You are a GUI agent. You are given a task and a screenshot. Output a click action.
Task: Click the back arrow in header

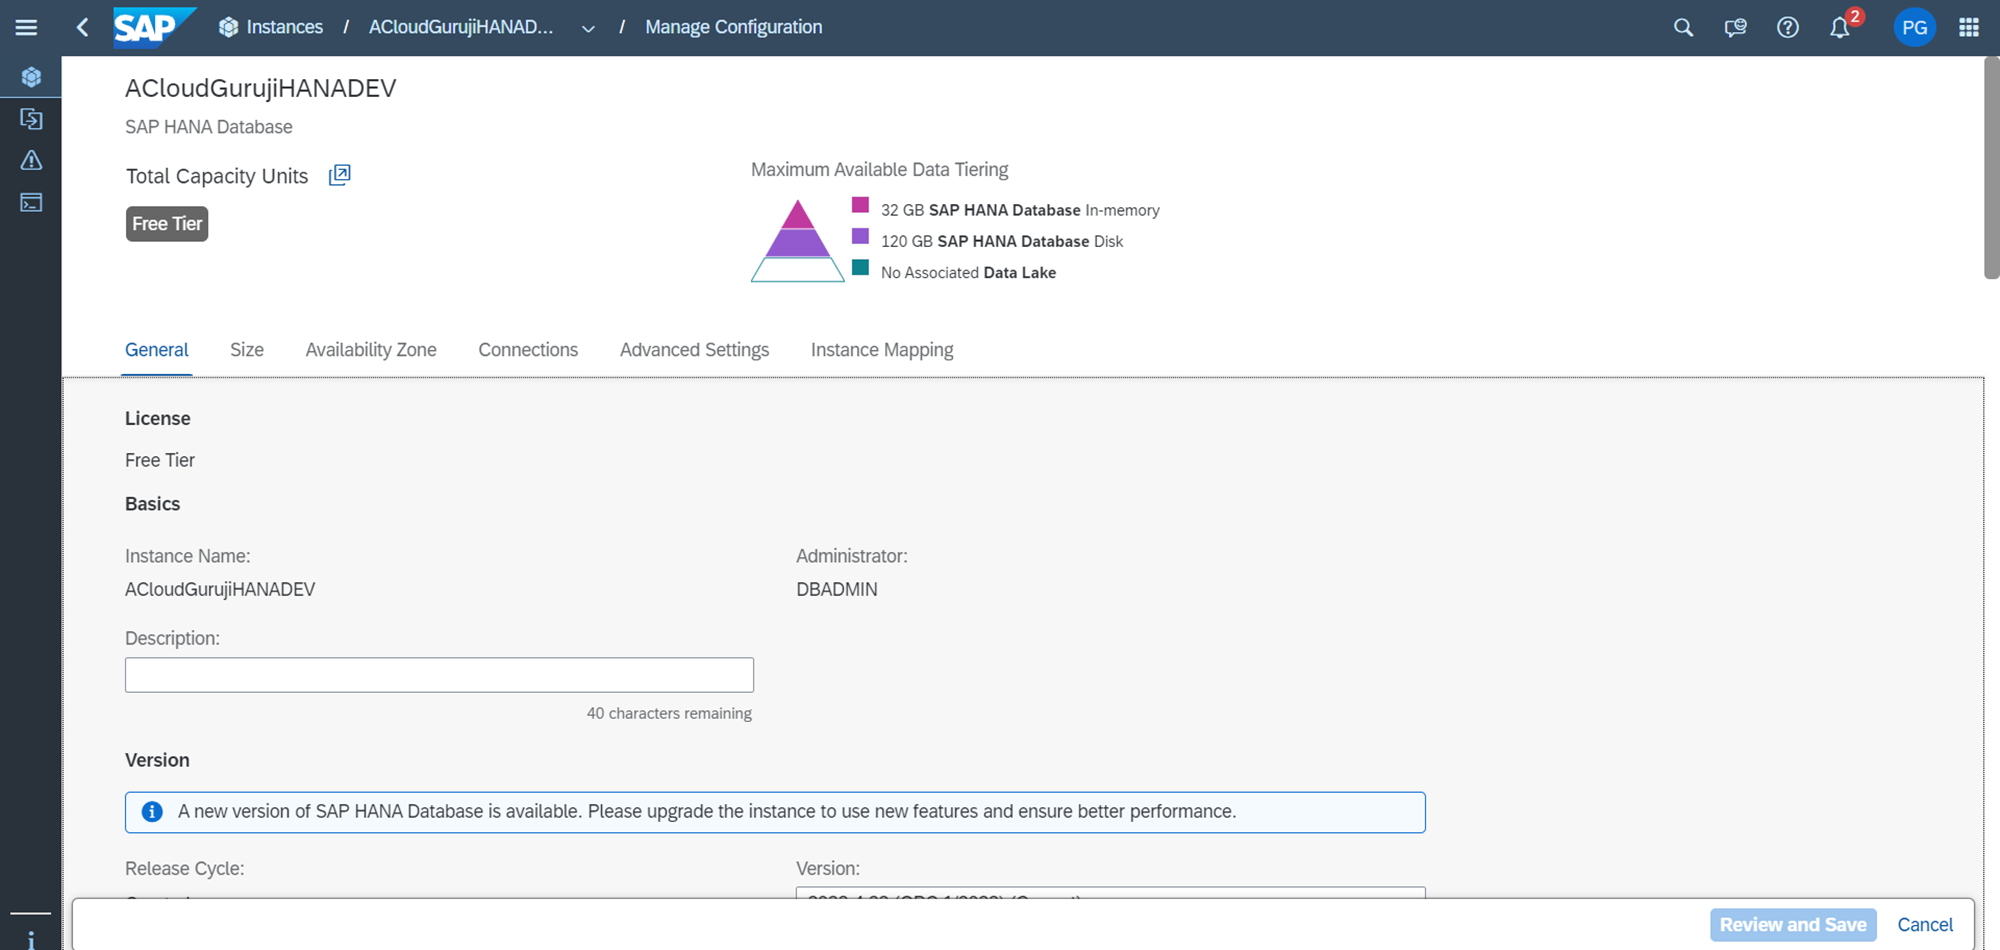point(83,27)
